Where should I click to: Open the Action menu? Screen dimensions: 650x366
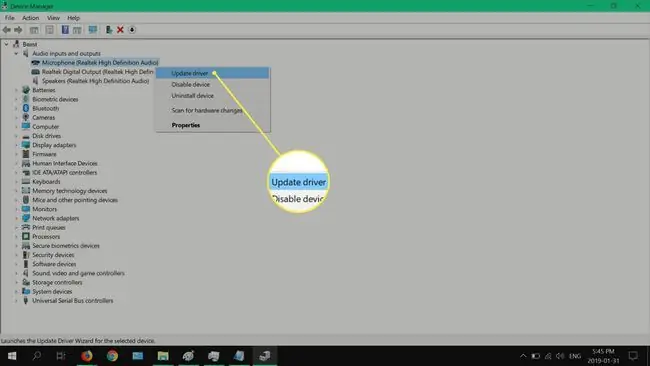pos(30,18)
